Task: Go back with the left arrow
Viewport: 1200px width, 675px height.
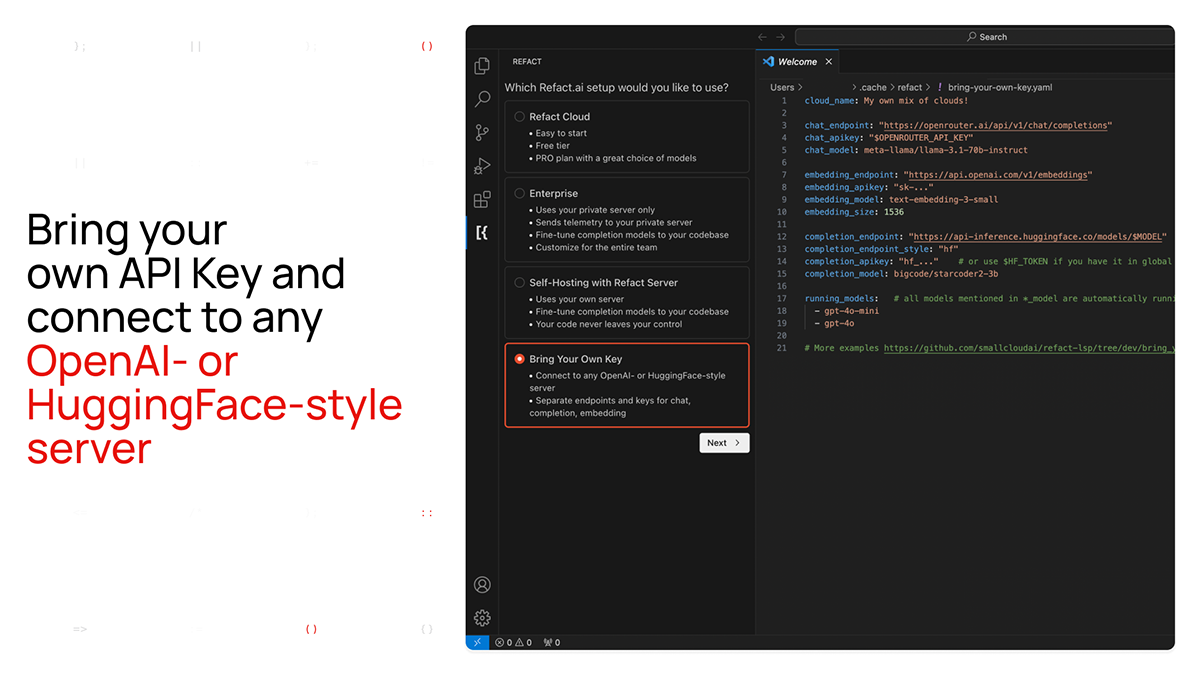Action: tap(763, 37)
